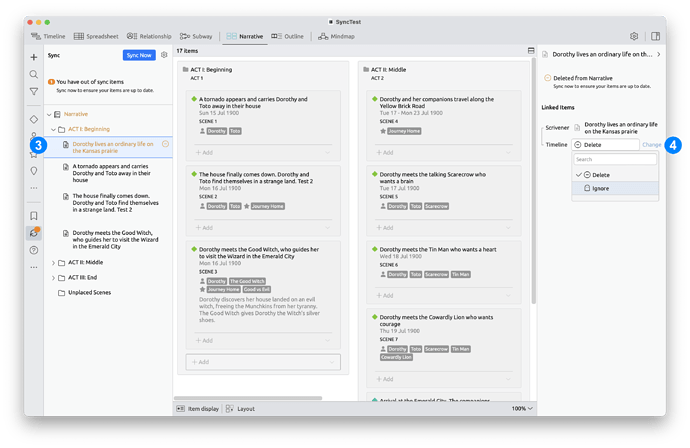Open the filter funnel icon
690x448 pixels.
34,92
